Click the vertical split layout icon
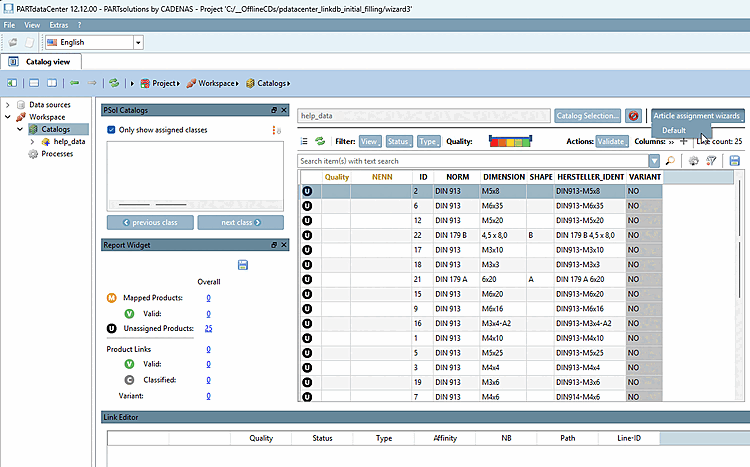 point(52,83)
